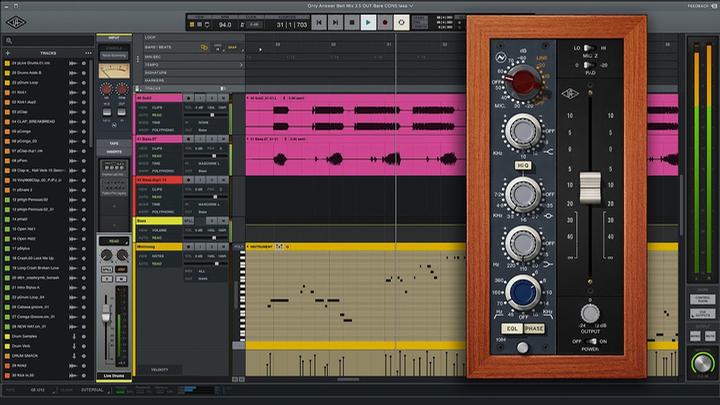This screenshot has width=720, height=405.
Task: Toggle the SNAP button in ruler header
Action: point(233,47)
